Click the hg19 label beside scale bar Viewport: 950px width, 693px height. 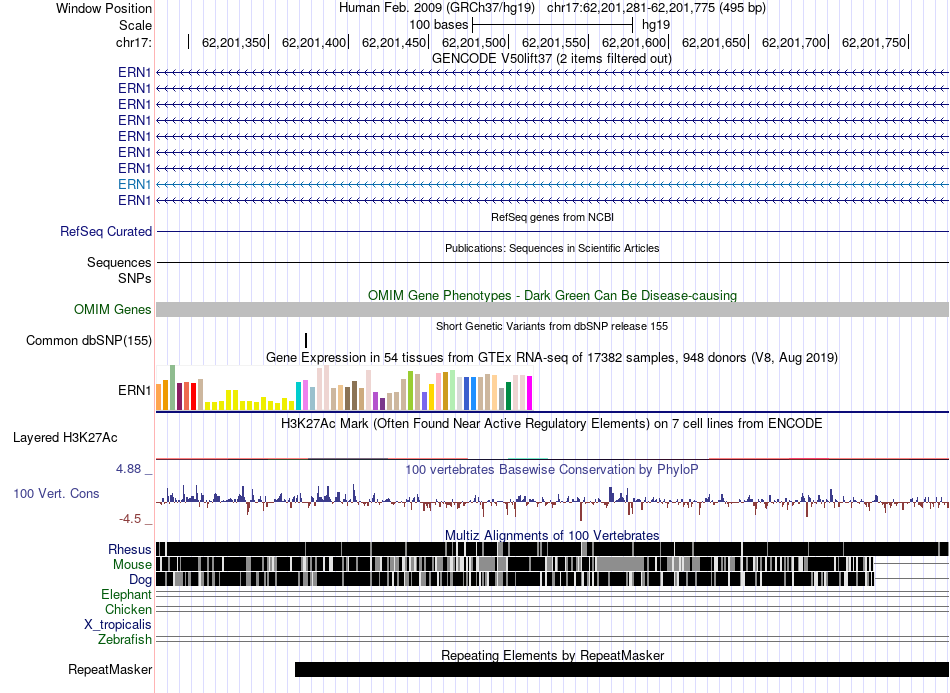click(656, 25)
